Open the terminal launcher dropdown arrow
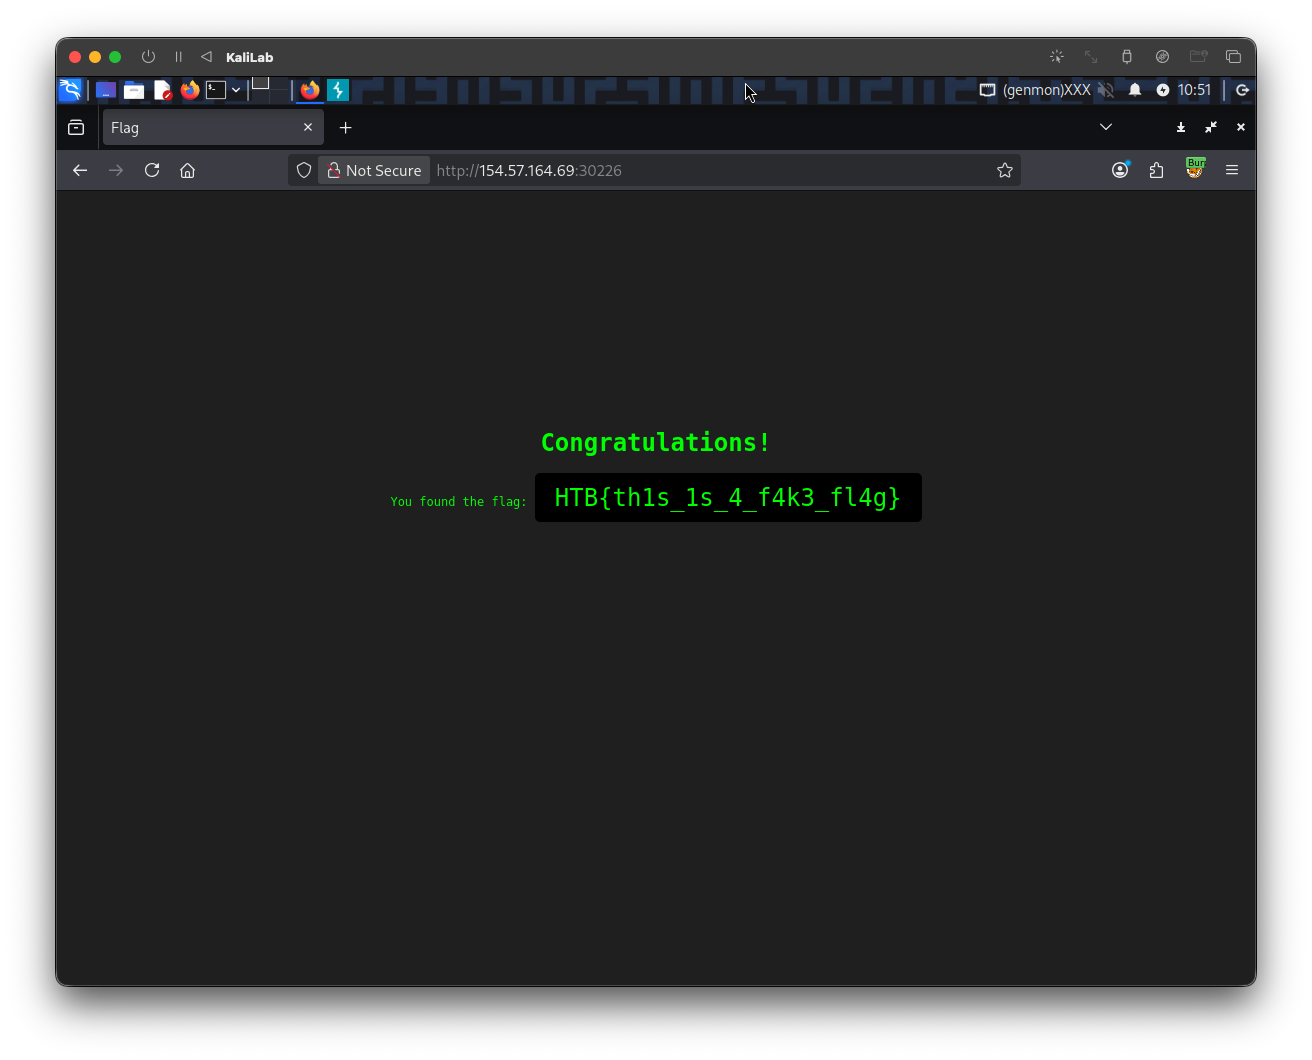 coord(236,90)
